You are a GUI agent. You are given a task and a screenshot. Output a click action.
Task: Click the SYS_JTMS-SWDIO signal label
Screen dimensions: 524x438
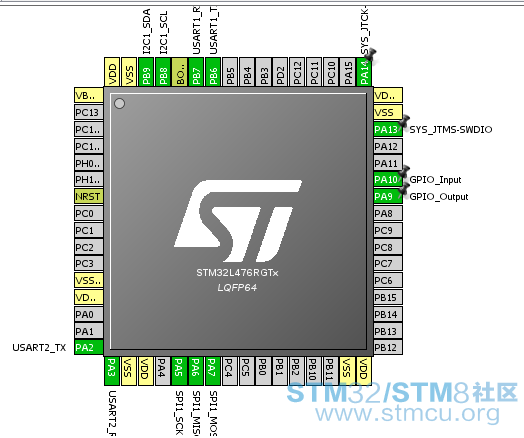click(451, 130)
